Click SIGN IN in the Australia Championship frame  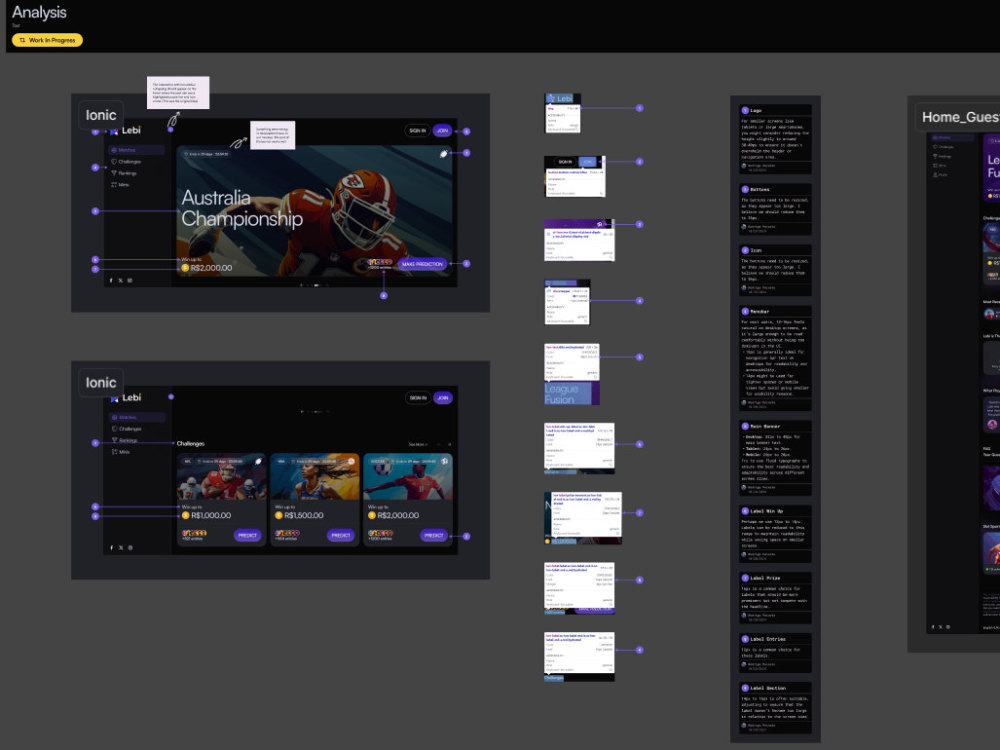click(x=417, y=131)
